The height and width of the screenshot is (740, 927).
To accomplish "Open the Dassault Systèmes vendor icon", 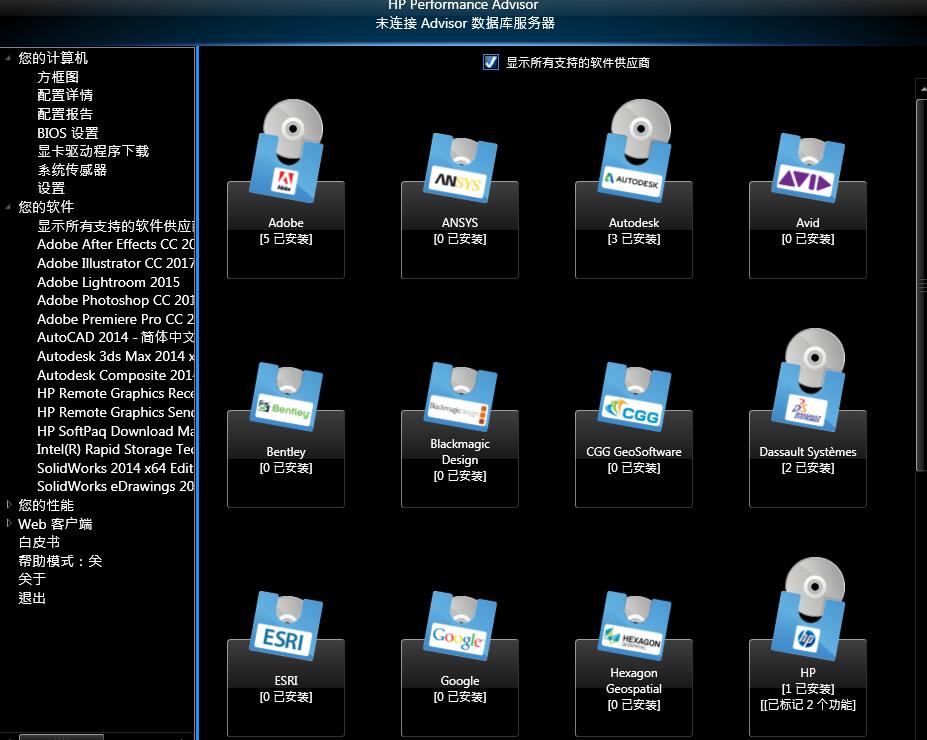I will (808, 379).
